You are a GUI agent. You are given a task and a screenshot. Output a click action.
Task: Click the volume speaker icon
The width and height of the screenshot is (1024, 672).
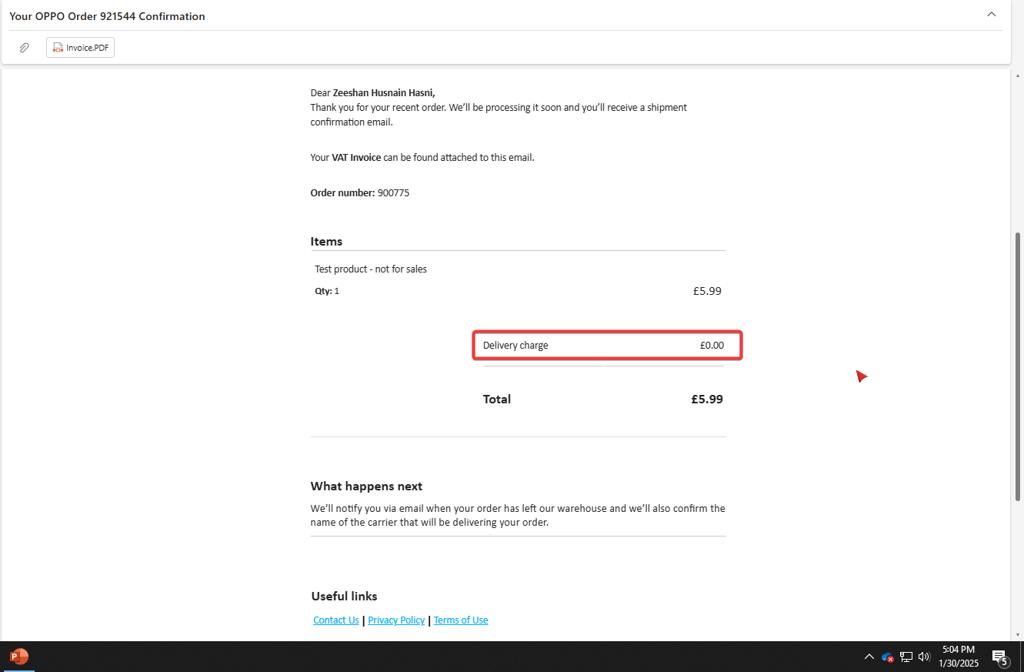click(x=924, y=657)
